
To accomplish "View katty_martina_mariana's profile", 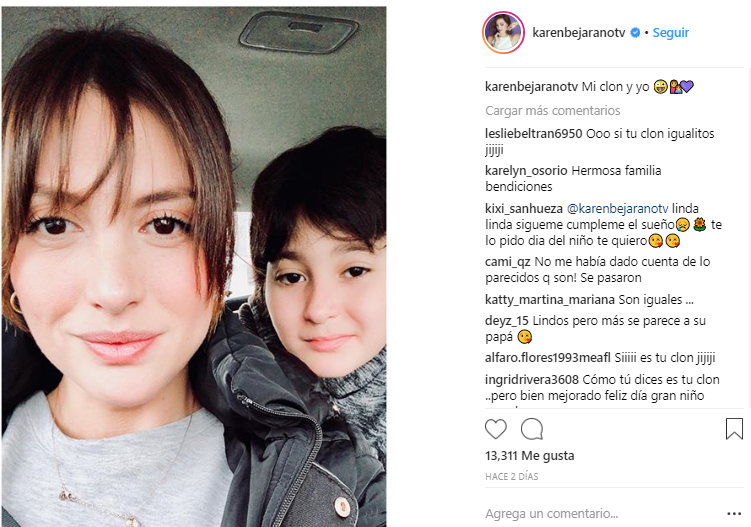I will (550, 300).
